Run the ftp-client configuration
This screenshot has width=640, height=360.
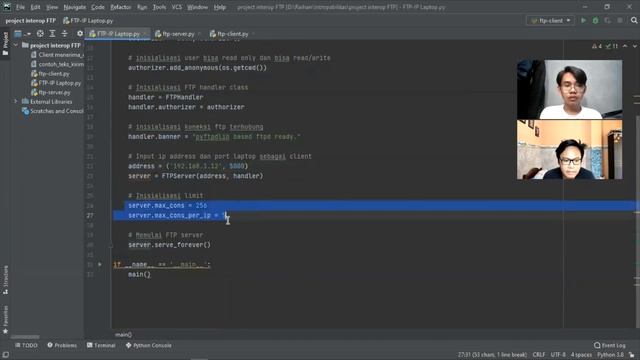(x=583, y=20)
